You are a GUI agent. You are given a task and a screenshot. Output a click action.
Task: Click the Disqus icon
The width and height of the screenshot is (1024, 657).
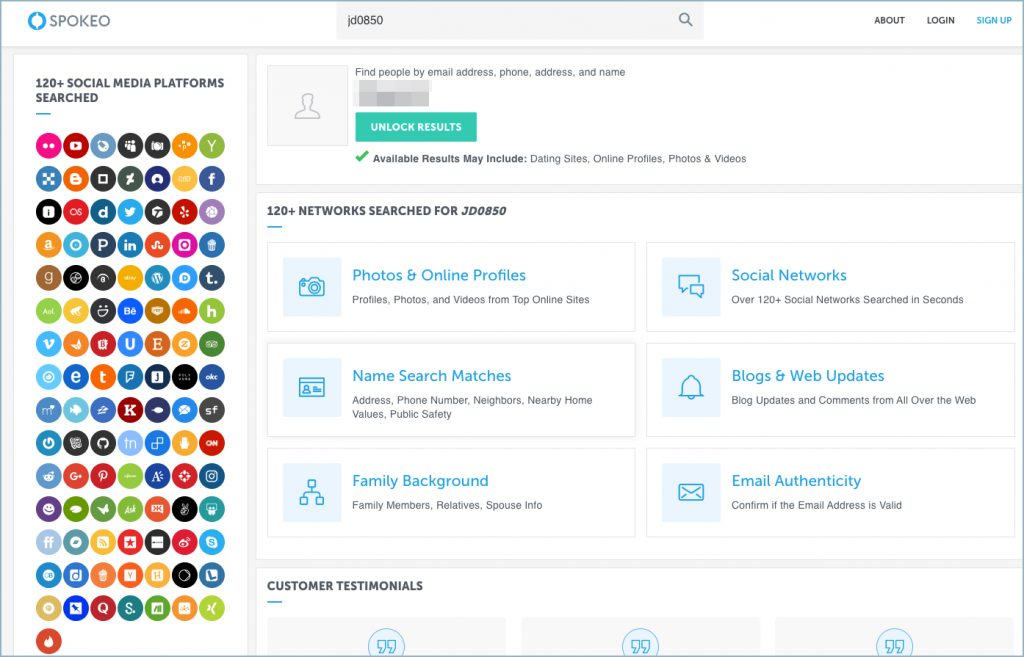tap(184, 278)
